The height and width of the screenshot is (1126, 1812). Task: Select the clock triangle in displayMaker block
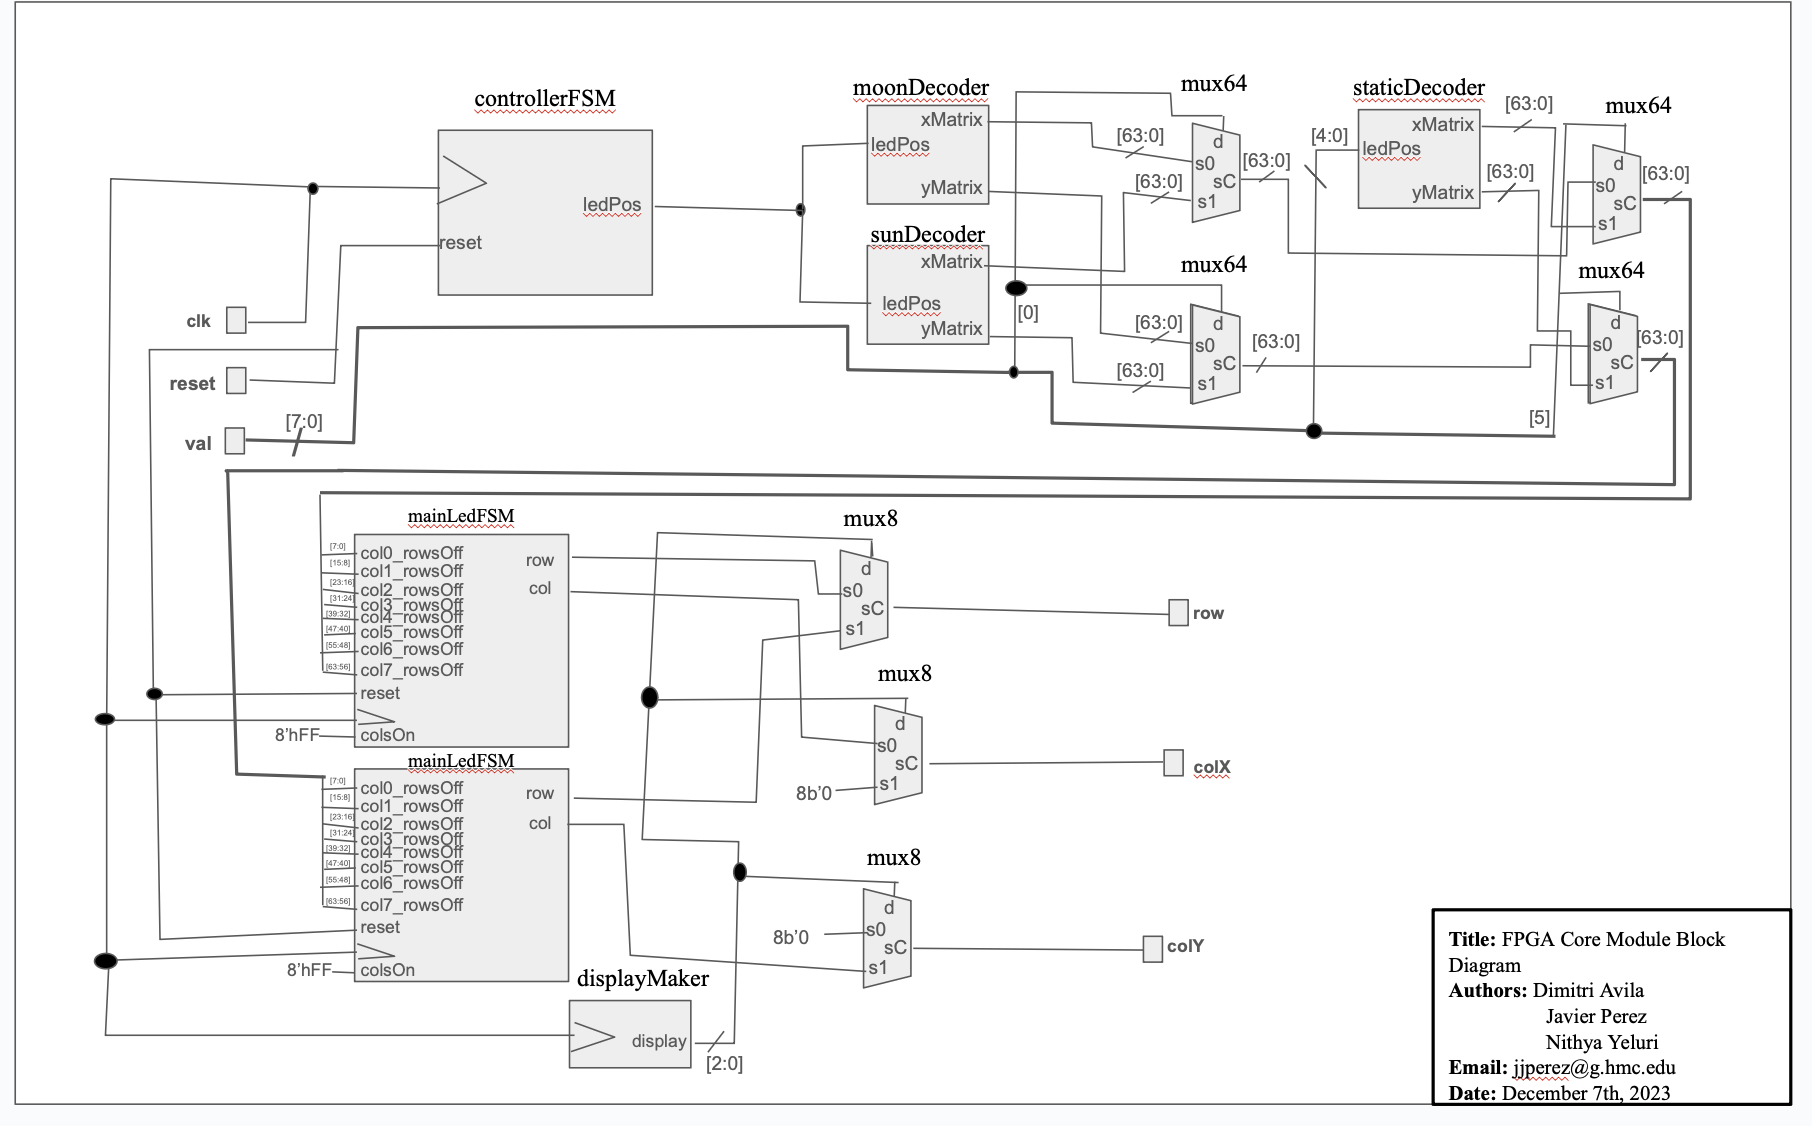(592, 1038)
